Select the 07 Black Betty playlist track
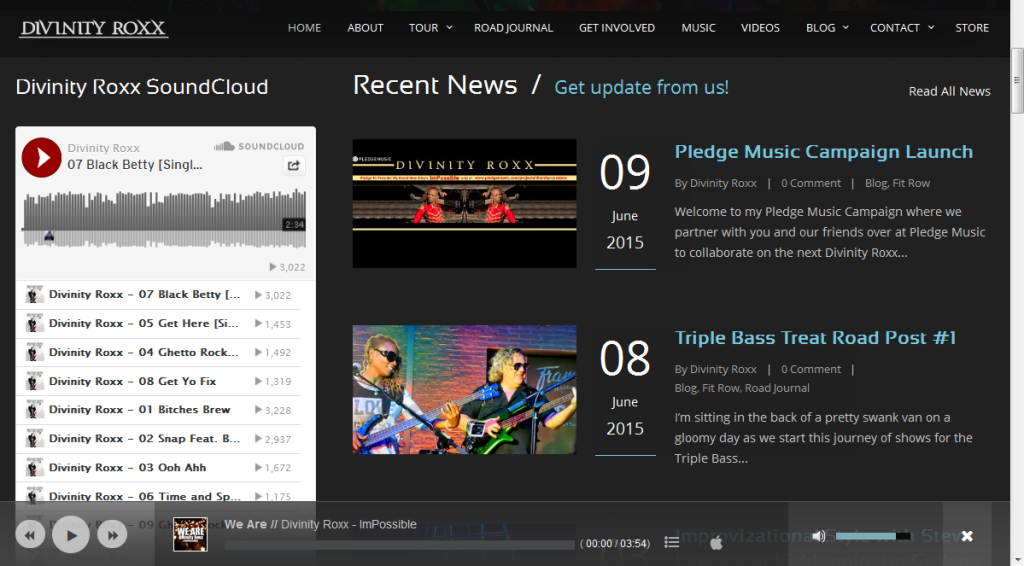This screenshot has width=1024, height=566. [158, 295]
